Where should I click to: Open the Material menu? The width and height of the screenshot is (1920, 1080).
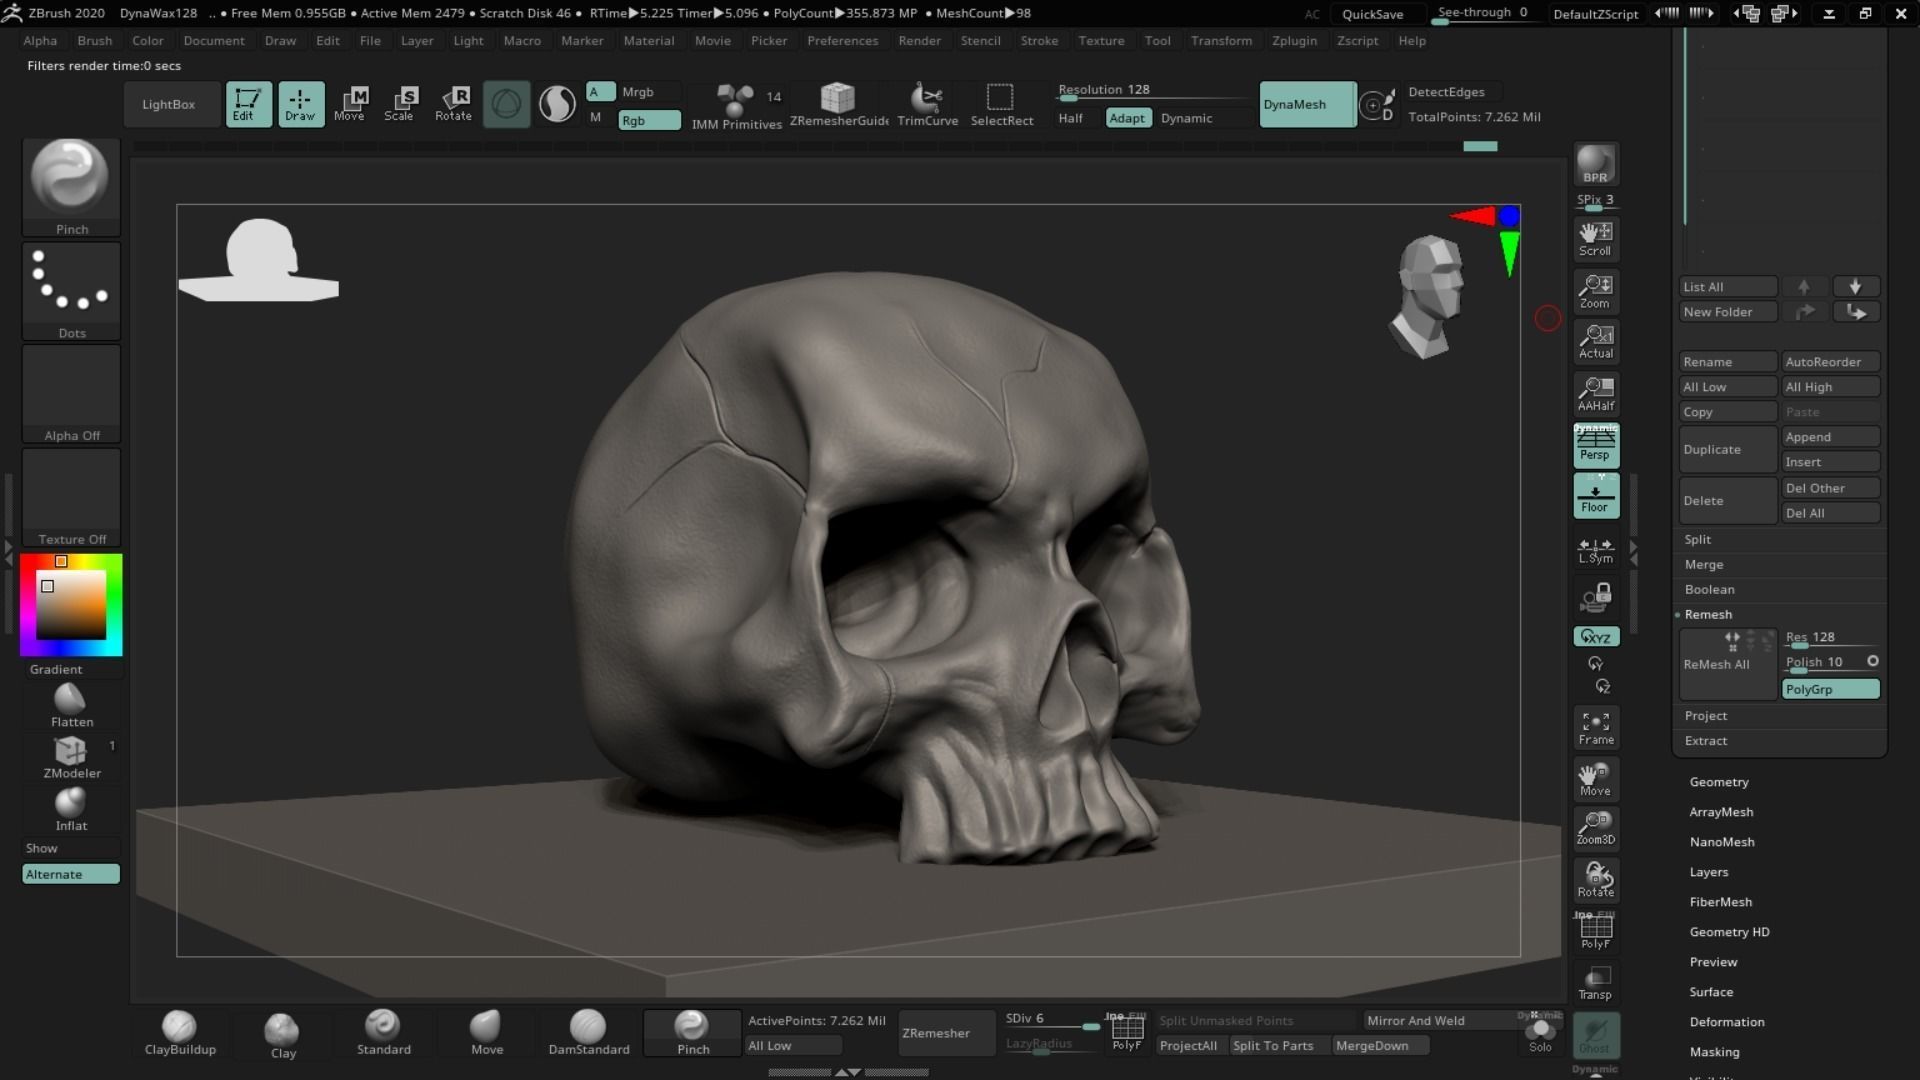649,41
